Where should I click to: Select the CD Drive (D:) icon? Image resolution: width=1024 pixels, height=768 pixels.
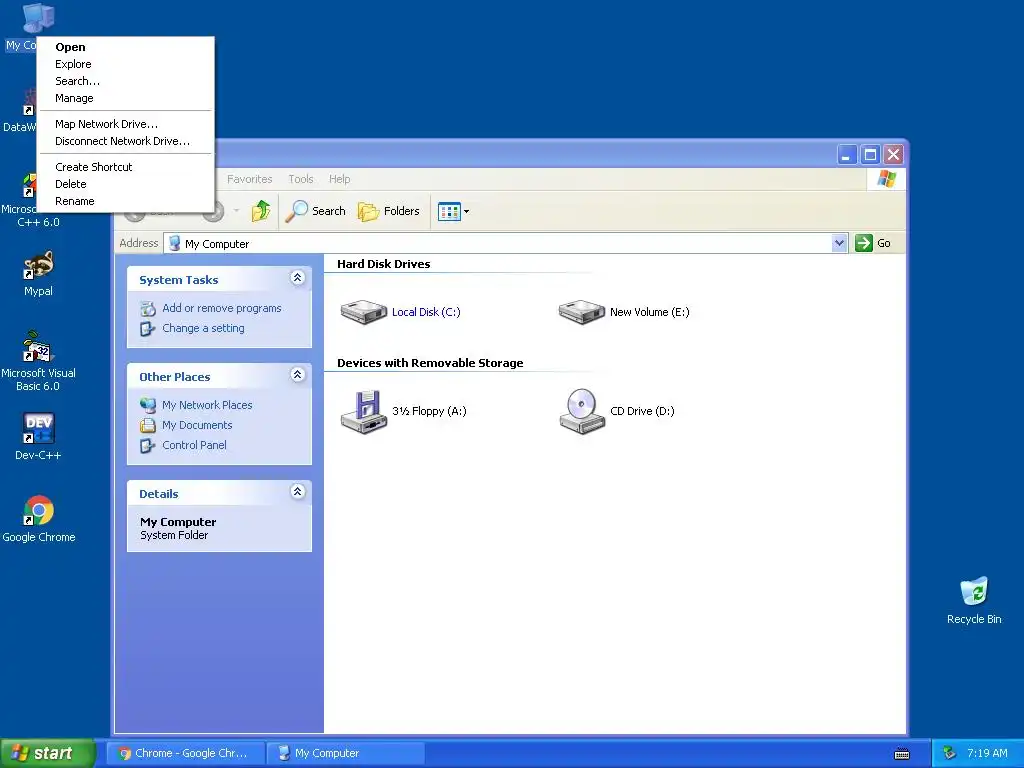tap(582, 411)
